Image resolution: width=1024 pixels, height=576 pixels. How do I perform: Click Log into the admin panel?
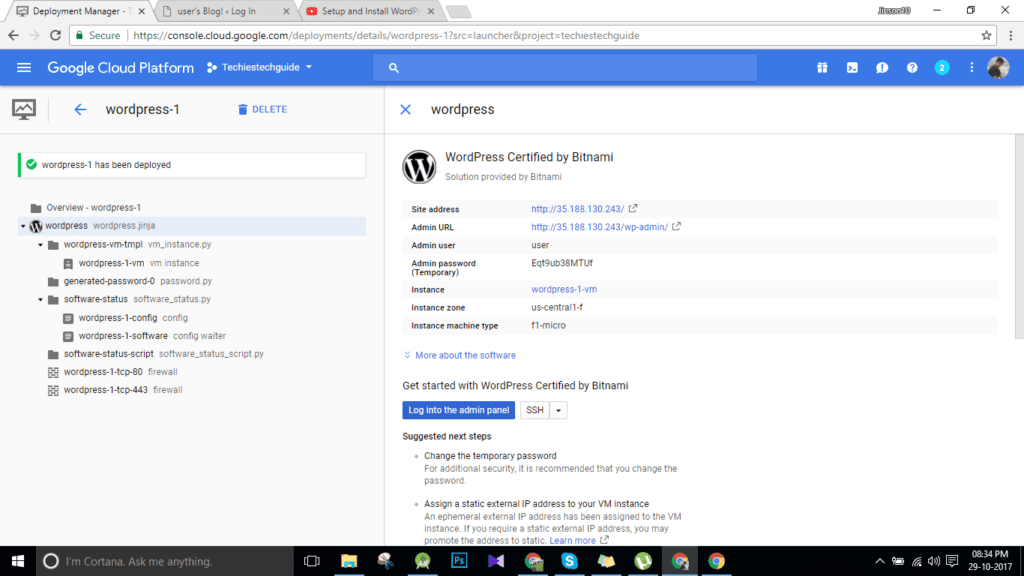pyautogui.click(x=458, y=410)
